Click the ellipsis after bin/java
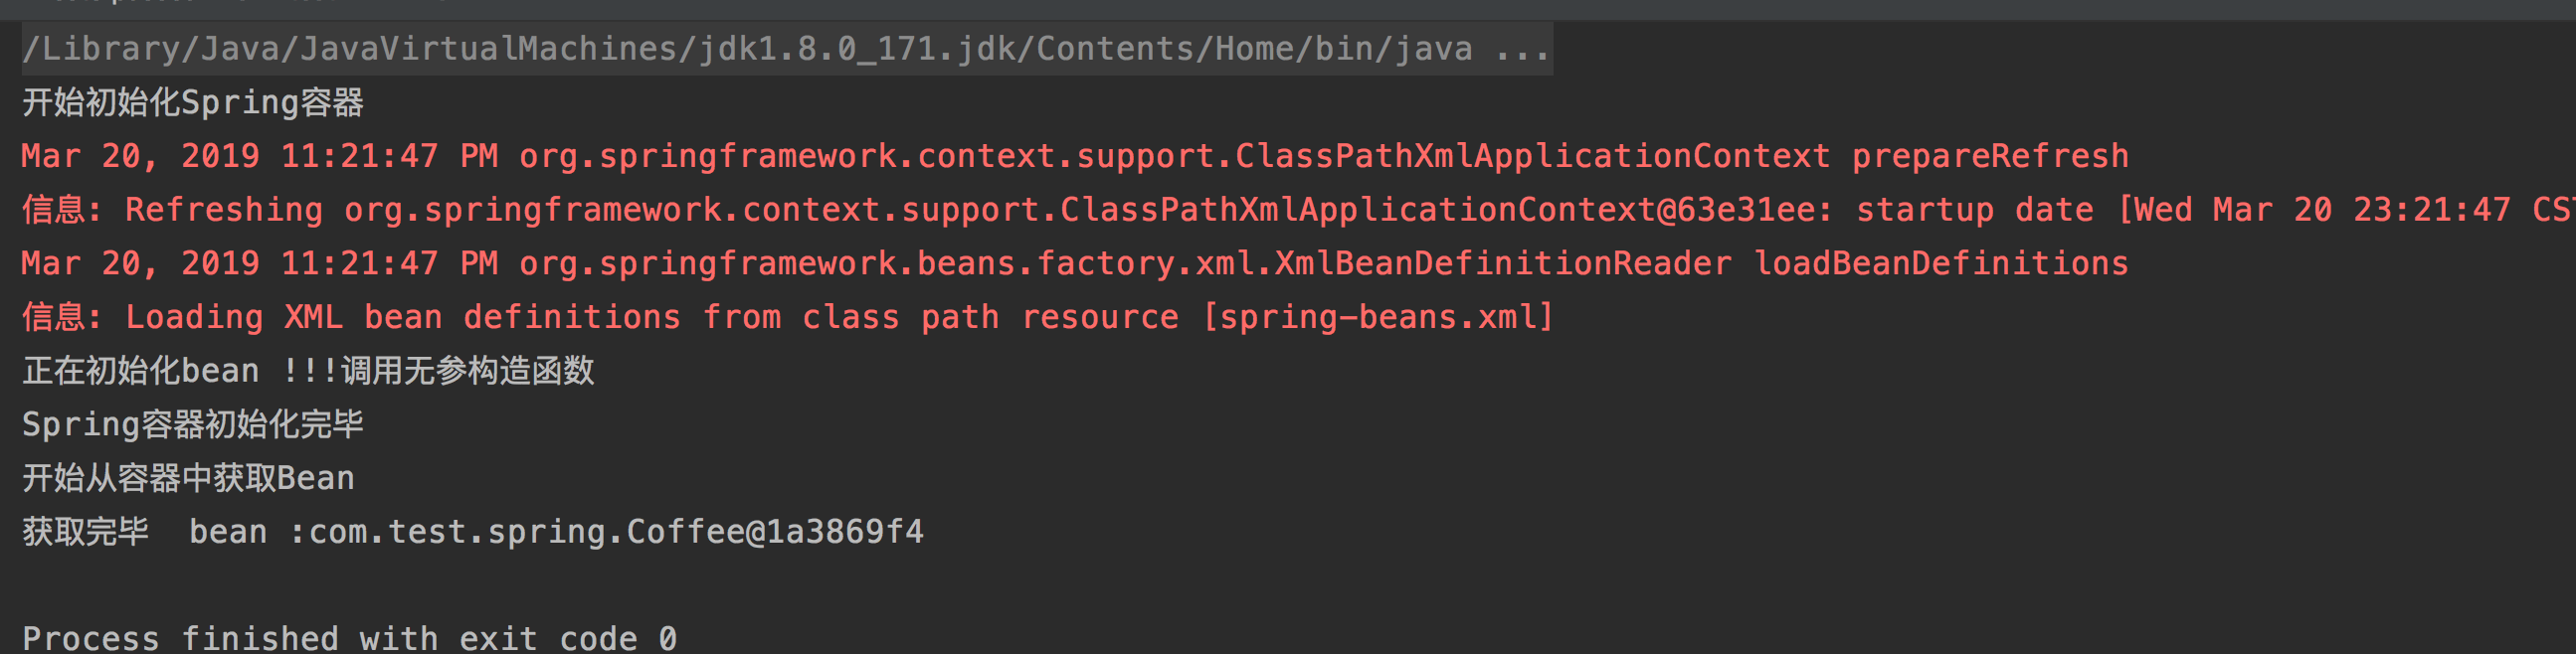2576x654 pixels. coord(1521,48)
